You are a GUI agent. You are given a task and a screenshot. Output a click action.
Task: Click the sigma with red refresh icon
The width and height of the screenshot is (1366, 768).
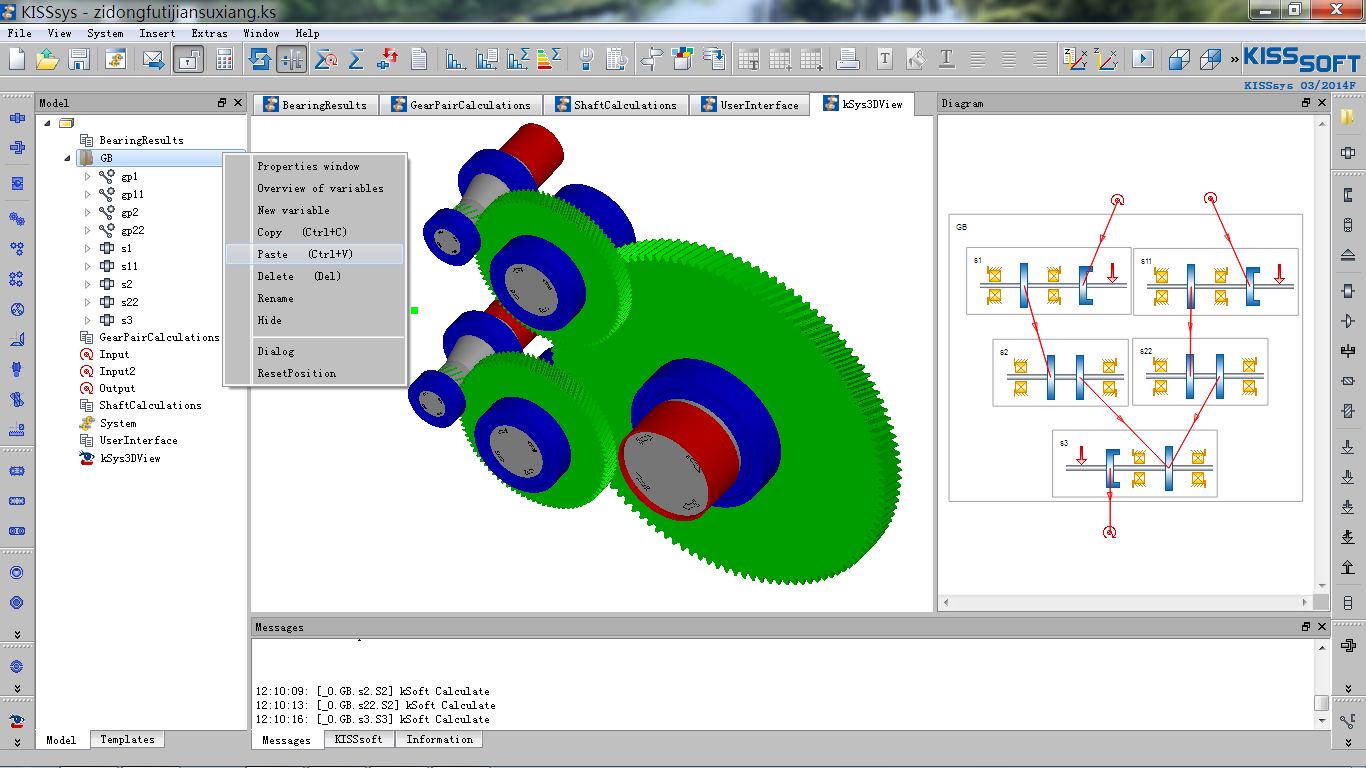(x=326, y=59)
